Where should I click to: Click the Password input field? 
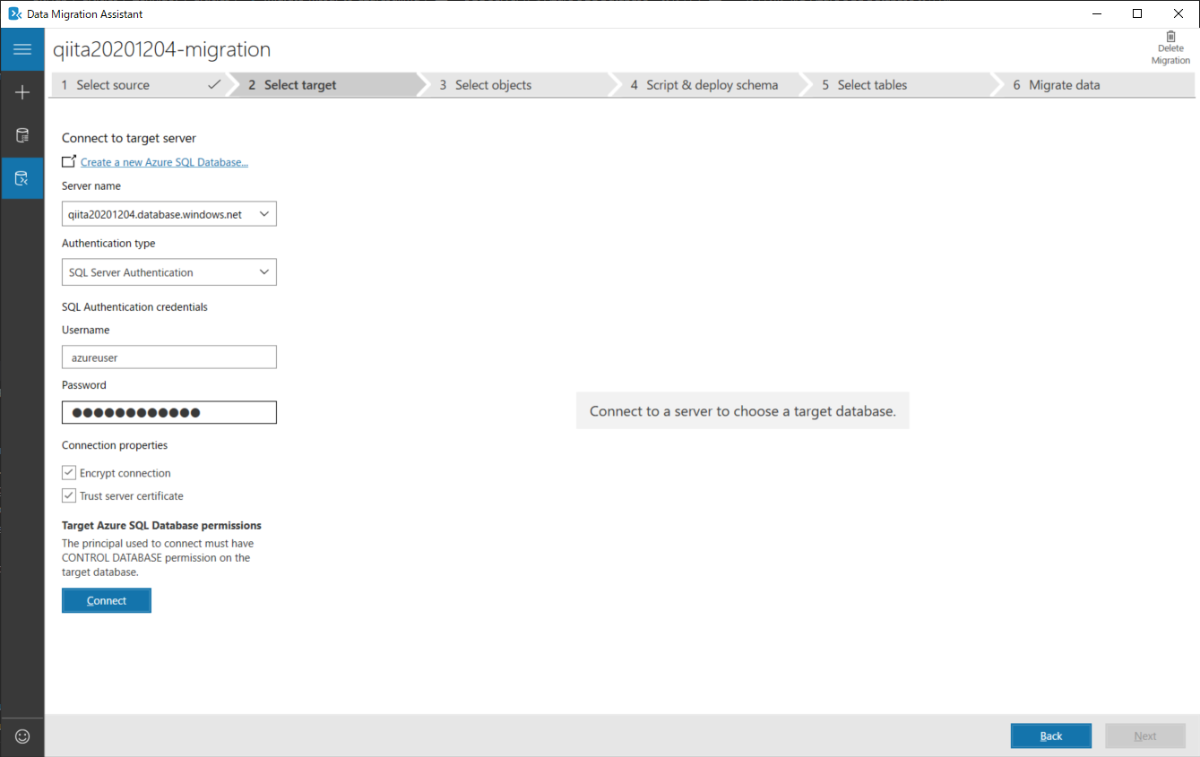click(x=169, y=412)
